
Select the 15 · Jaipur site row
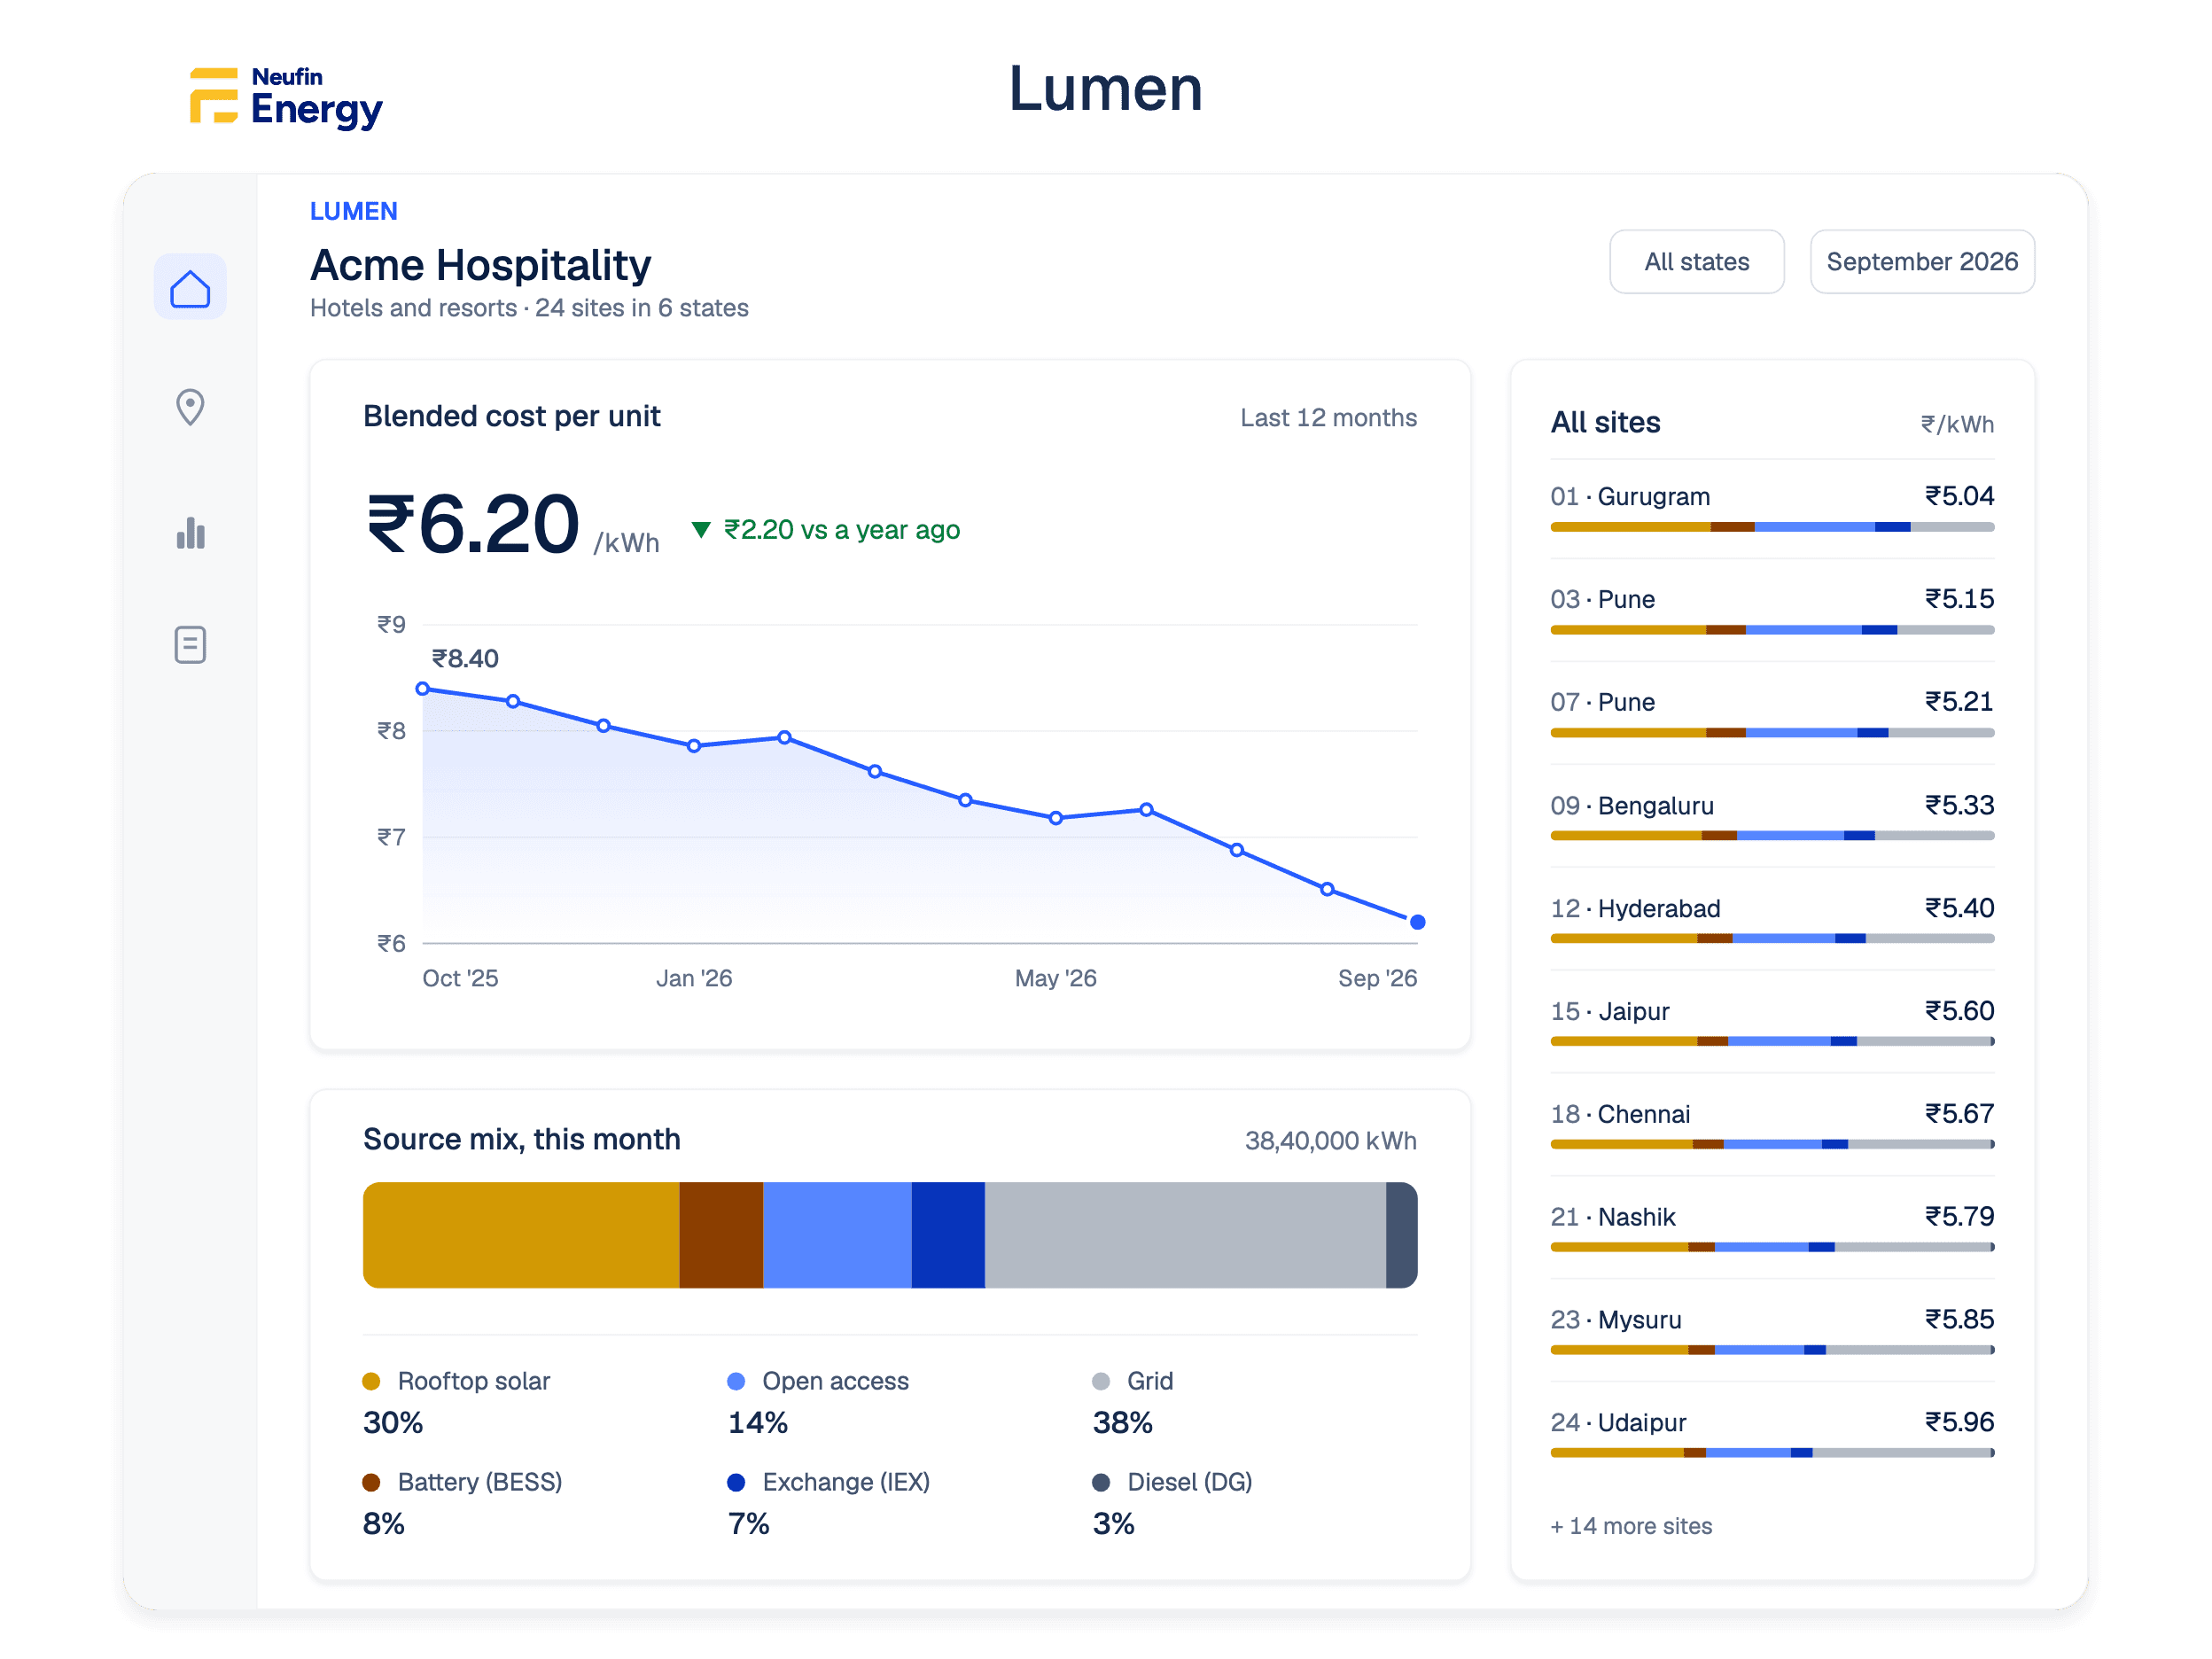coord(1772,1024)
